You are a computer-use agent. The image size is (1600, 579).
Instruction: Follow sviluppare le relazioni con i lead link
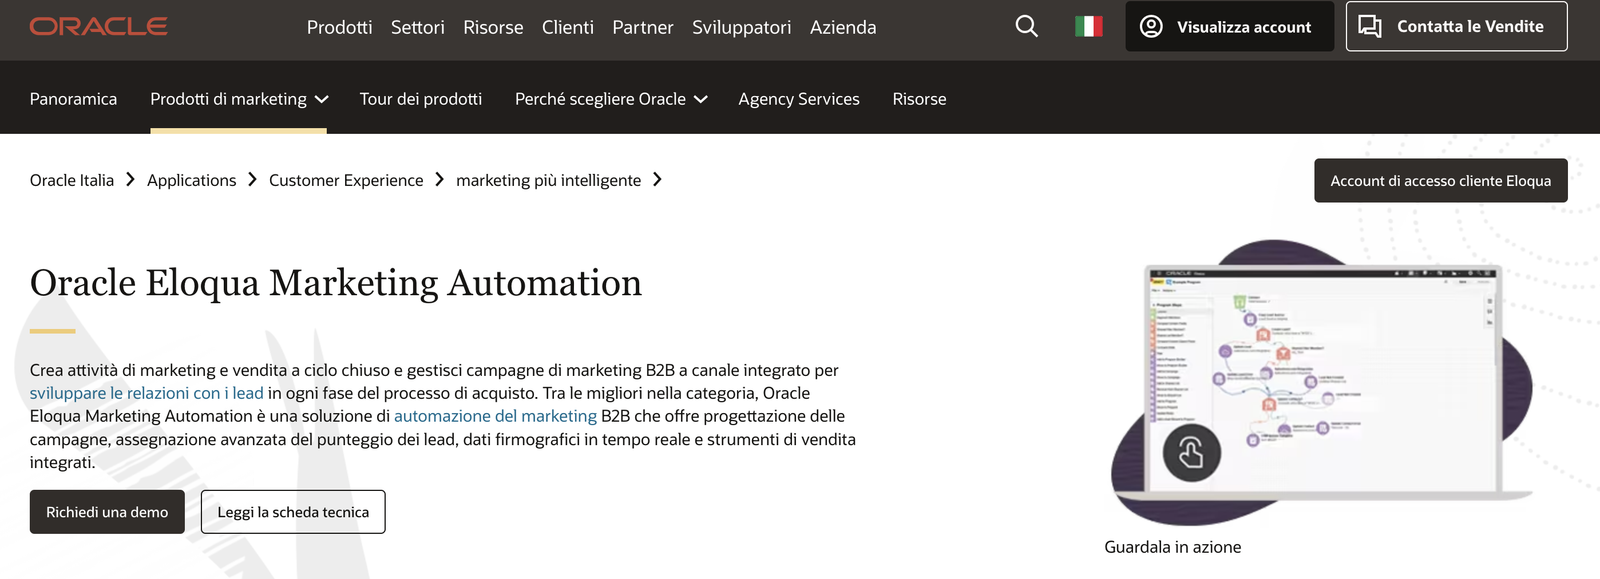146,393
